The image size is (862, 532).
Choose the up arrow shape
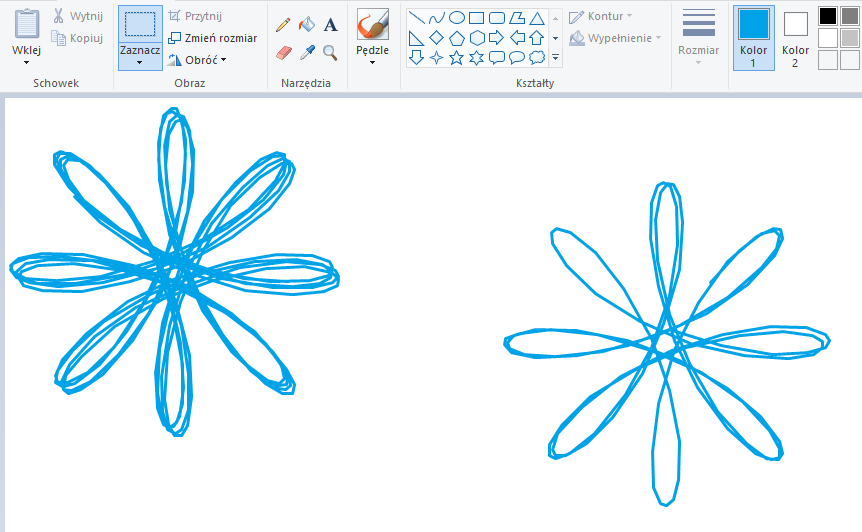pyautogui.click(x=537, y=38)
